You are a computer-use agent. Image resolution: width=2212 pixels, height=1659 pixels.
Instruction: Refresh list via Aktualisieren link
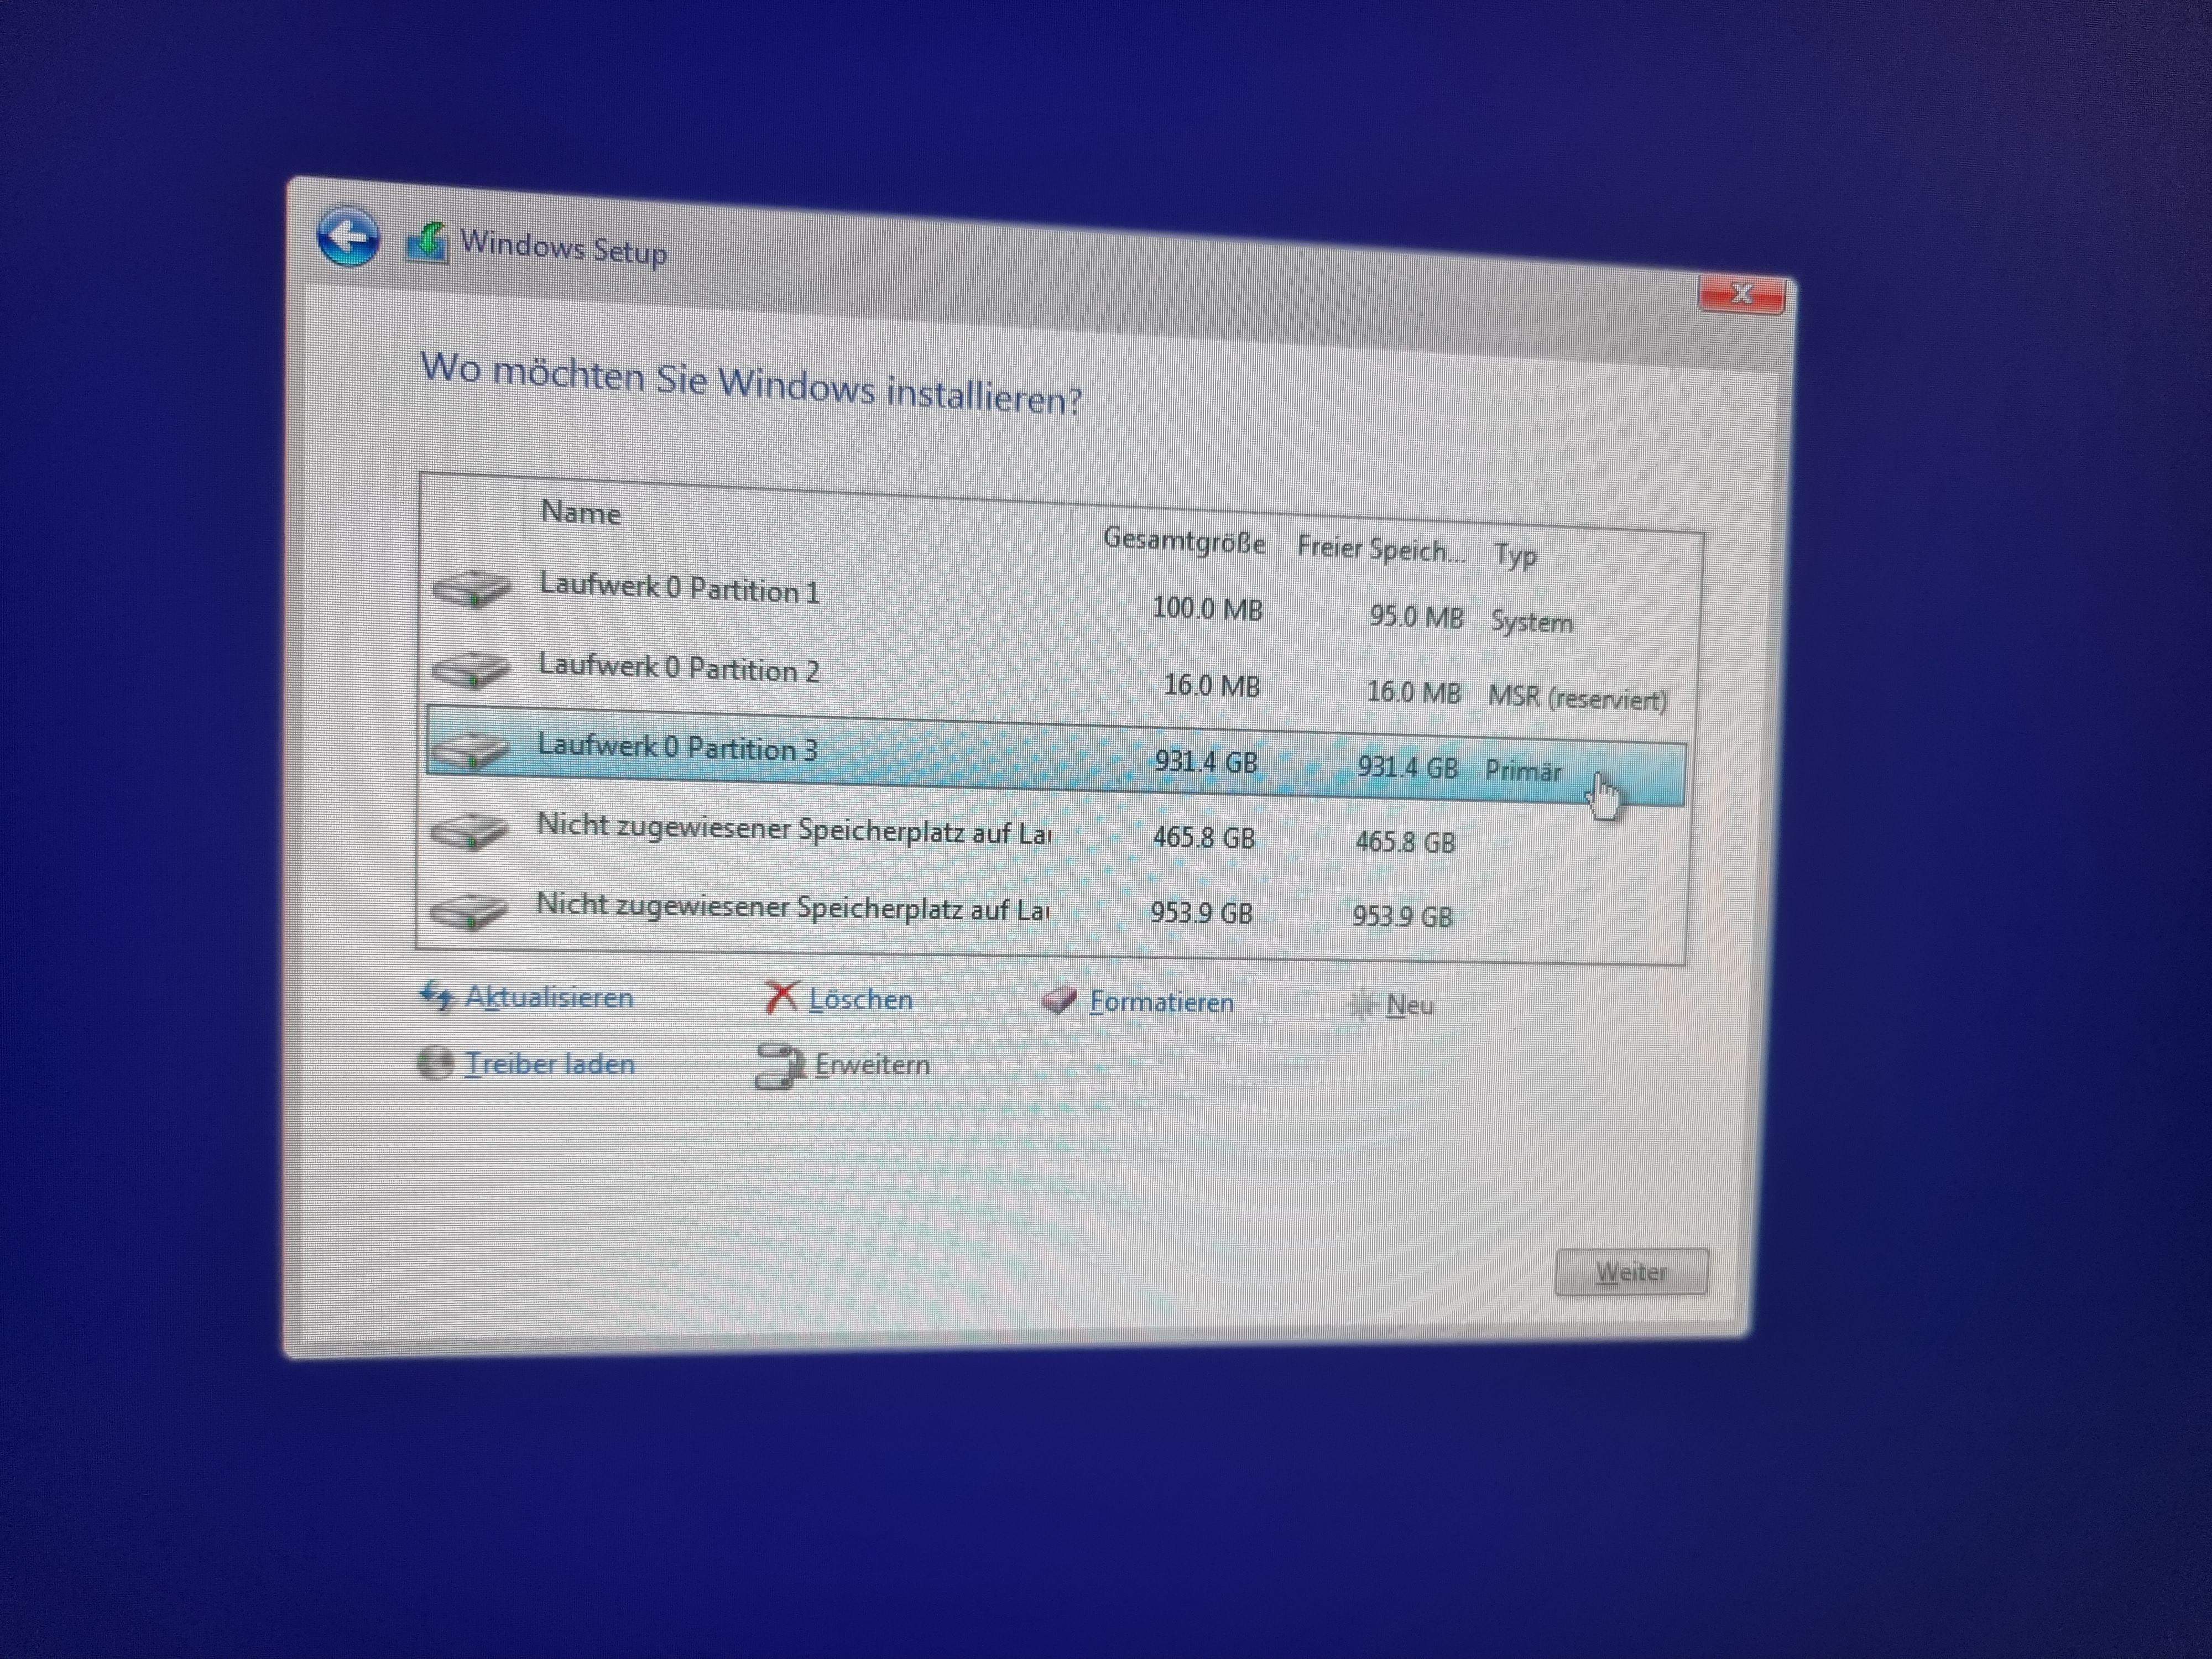click(549, 997)
